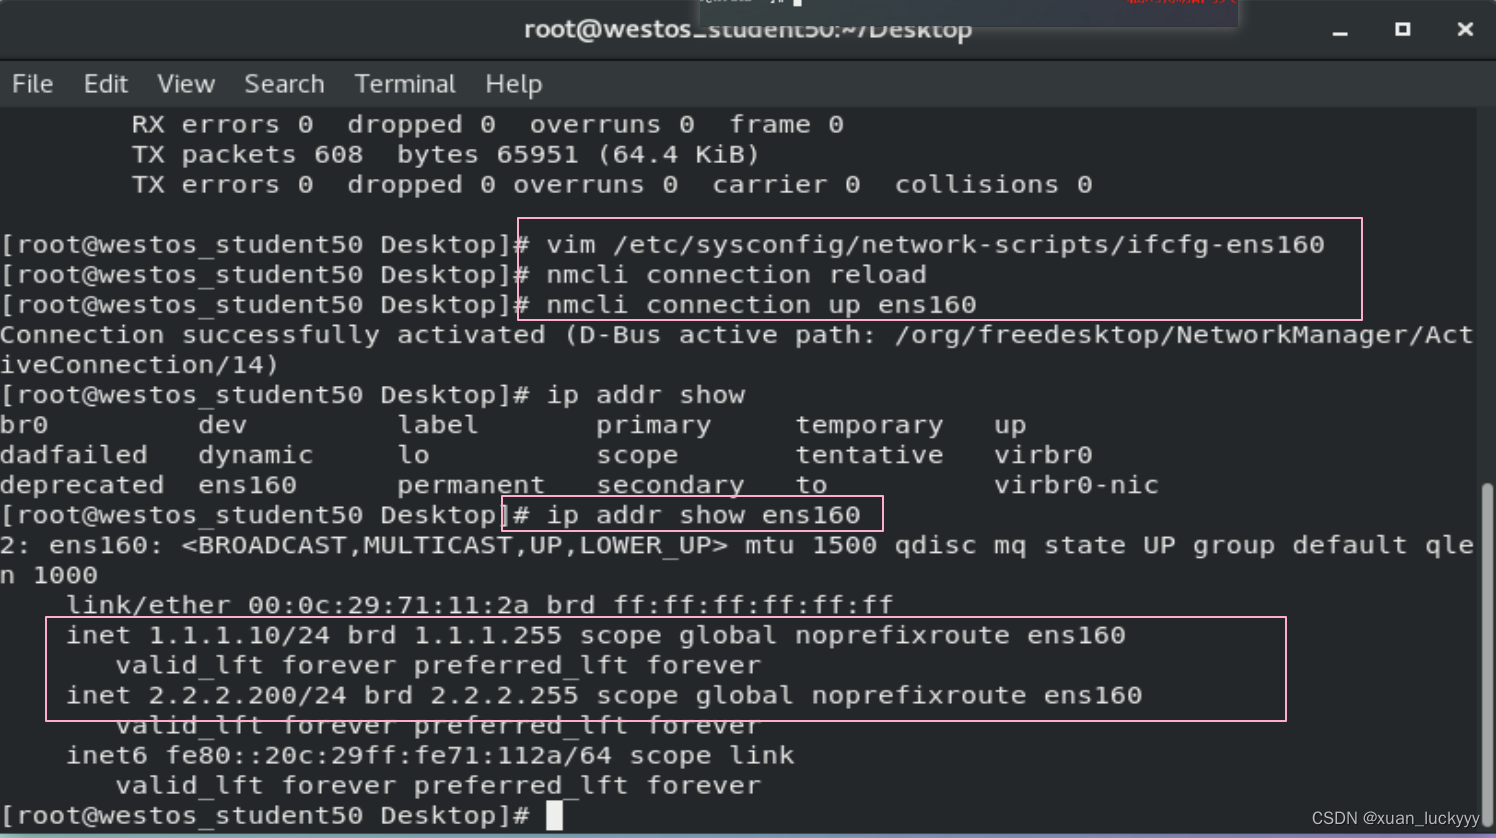Click the link/ether MAC address line

click(479, 605)
